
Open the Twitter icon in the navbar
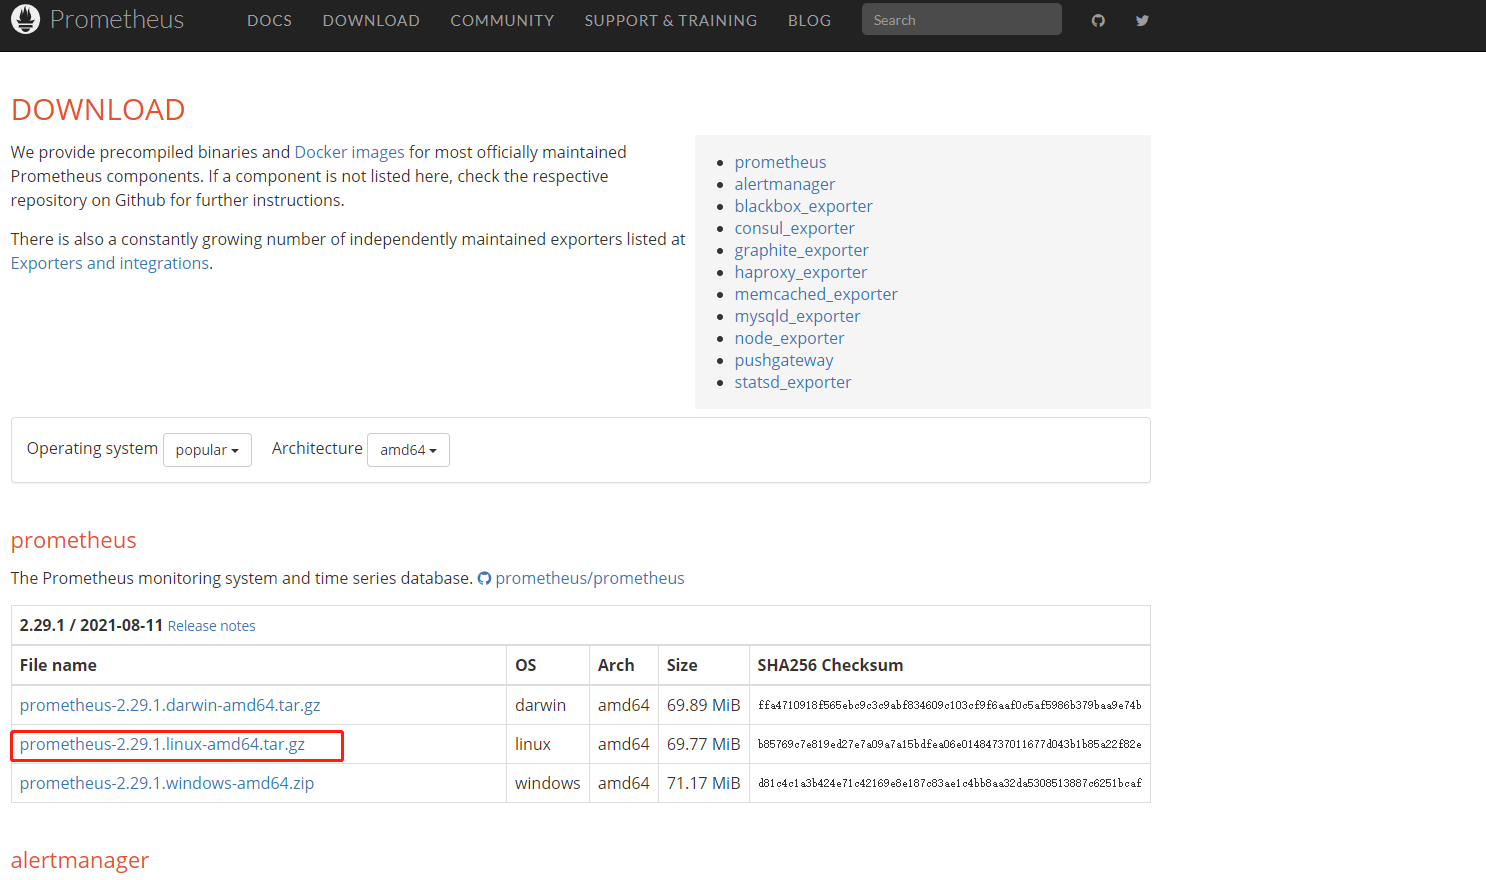coord(1142,20)
